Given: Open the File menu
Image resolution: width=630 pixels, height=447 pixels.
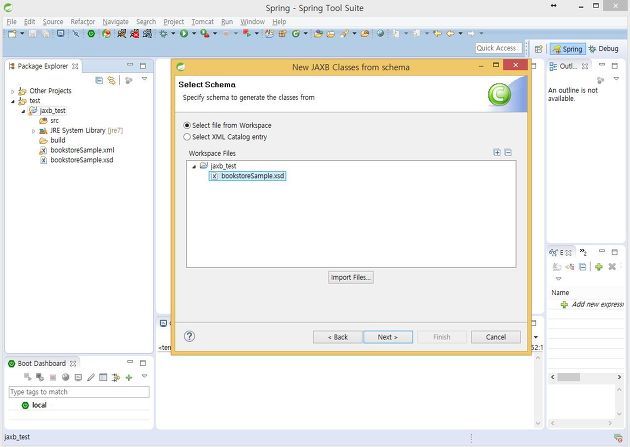Looking at the screenshot, I should pyautogui.click(x=11, y=22).
